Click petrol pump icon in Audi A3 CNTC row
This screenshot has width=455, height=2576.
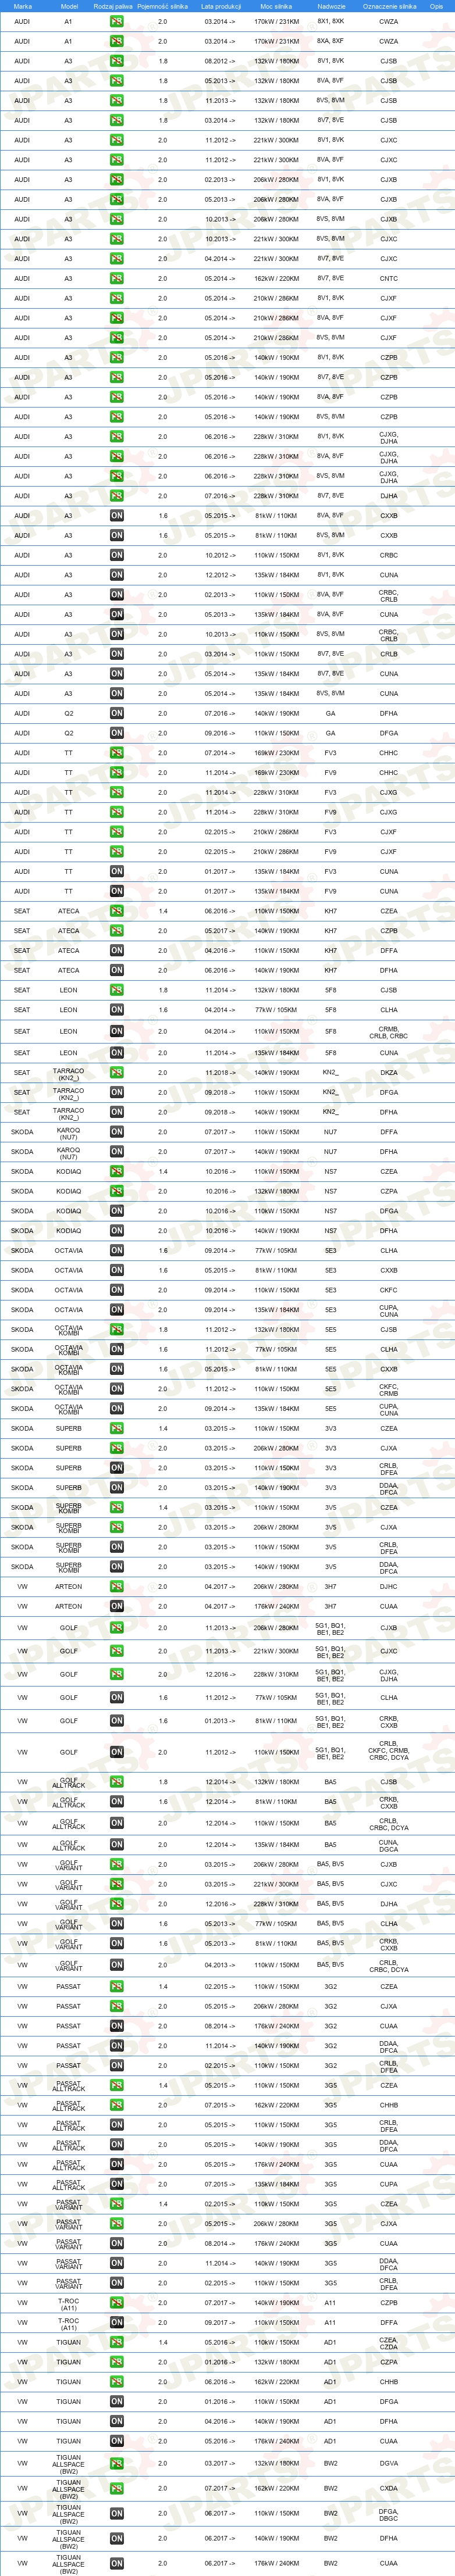click(x=117, y=278)
